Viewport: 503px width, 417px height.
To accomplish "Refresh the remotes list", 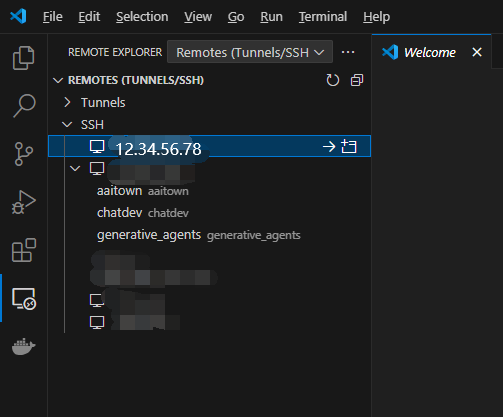I will [332, 80].
